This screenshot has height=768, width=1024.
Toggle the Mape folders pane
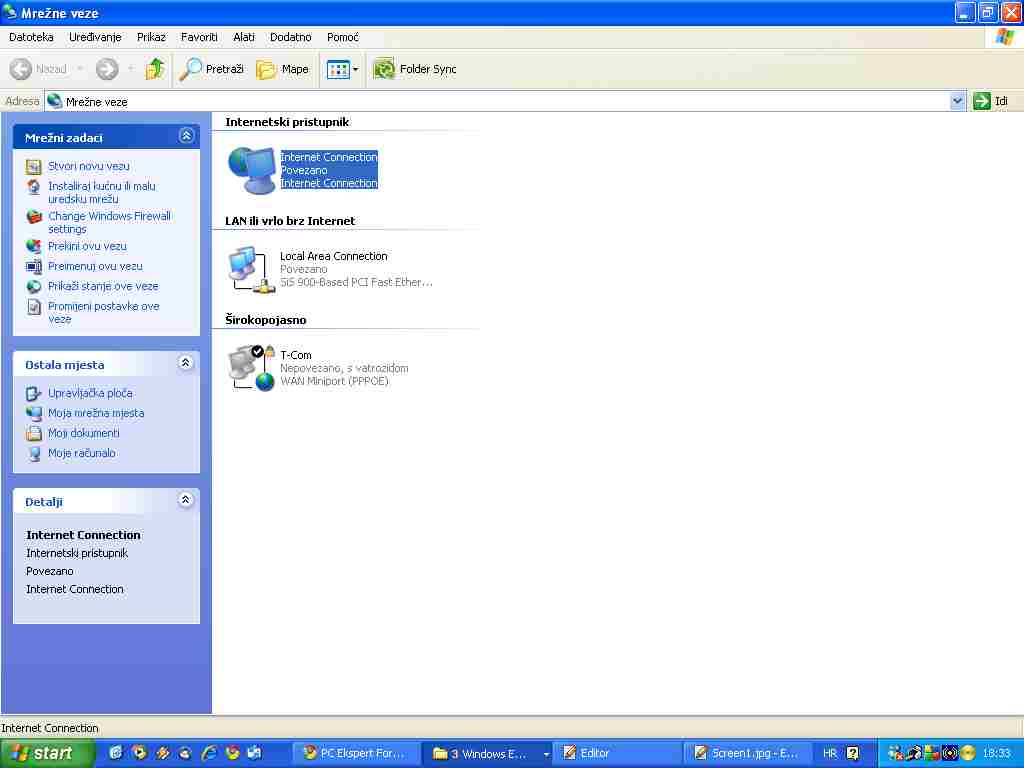(x=283, y=69)
